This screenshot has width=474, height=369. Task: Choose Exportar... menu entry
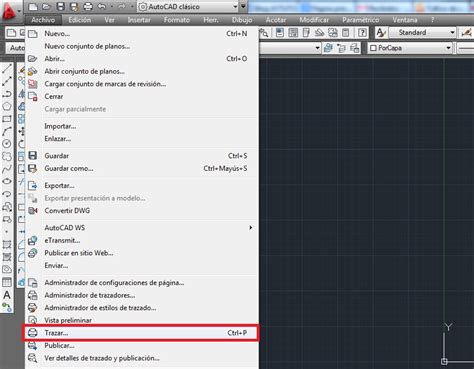pos(142,186)
